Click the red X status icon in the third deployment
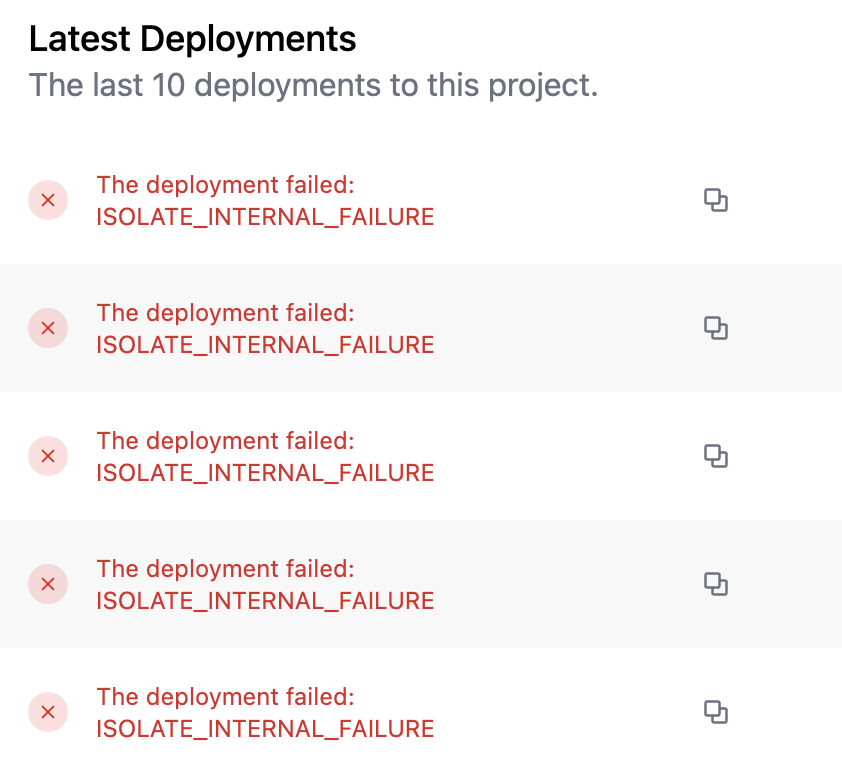This screenshot has height=774, width=842. 47,456
